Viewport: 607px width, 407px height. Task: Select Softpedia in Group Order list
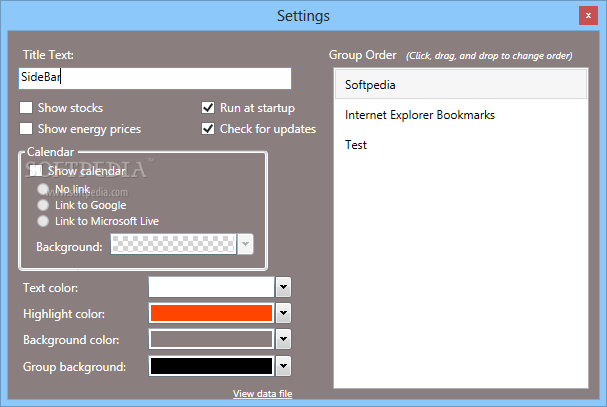coord(461,84)
